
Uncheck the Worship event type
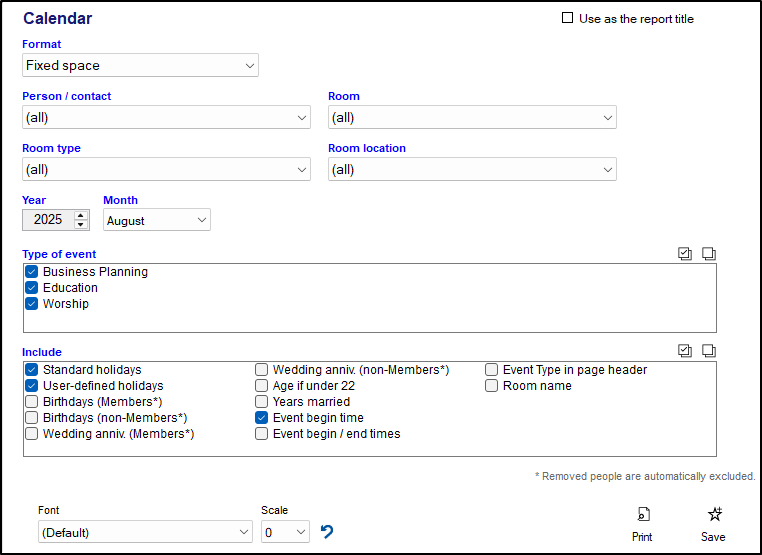[32, 304]
